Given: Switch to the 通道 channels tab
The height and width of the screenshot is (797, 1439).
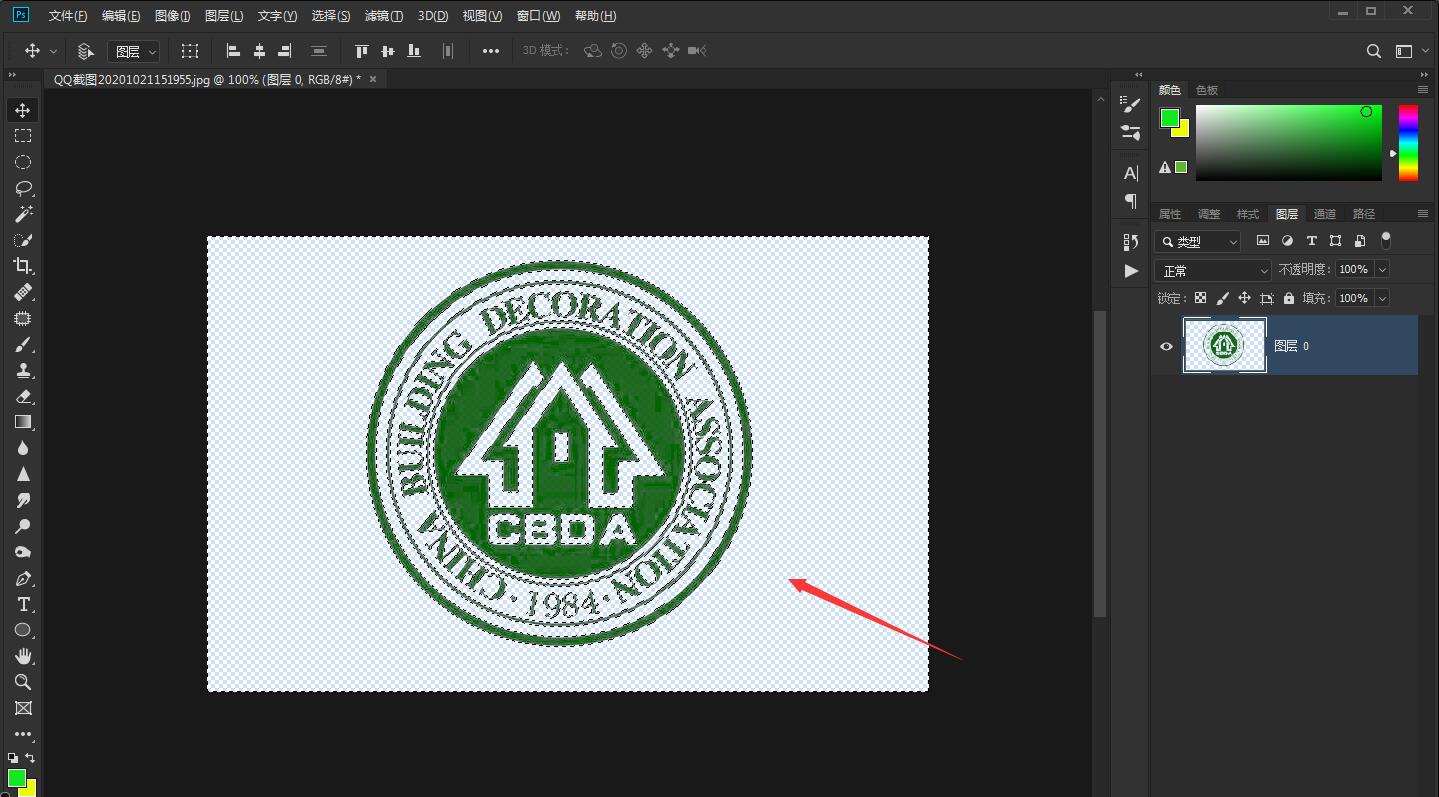Looking at the screenshot, I should click(1324, 214).
